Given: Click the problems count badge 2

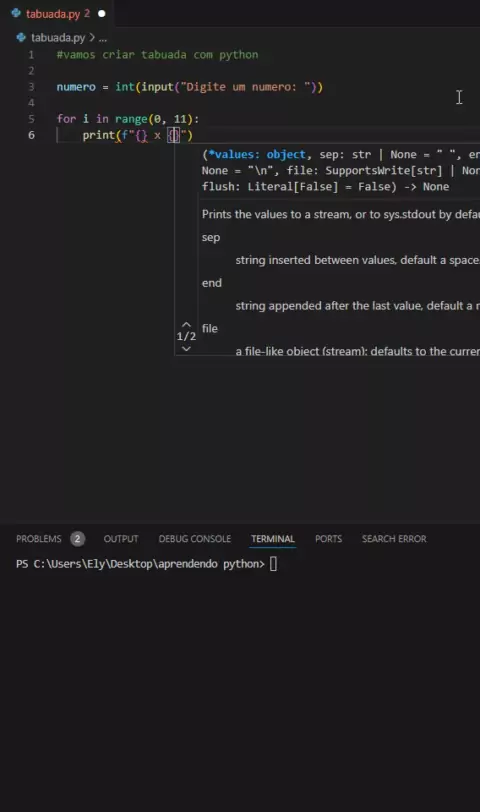Looking at the screenshot, I should click(77, 539).
